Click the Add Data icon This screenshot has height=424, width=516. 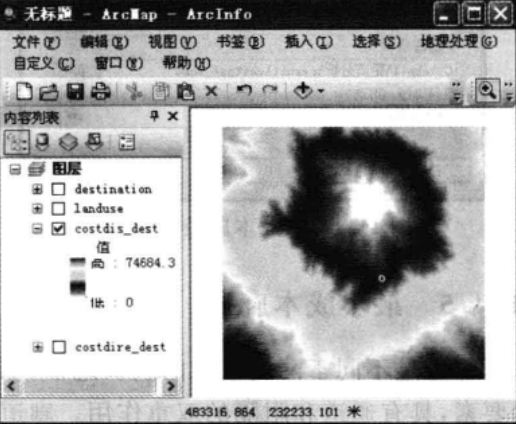tap(303, 91)
